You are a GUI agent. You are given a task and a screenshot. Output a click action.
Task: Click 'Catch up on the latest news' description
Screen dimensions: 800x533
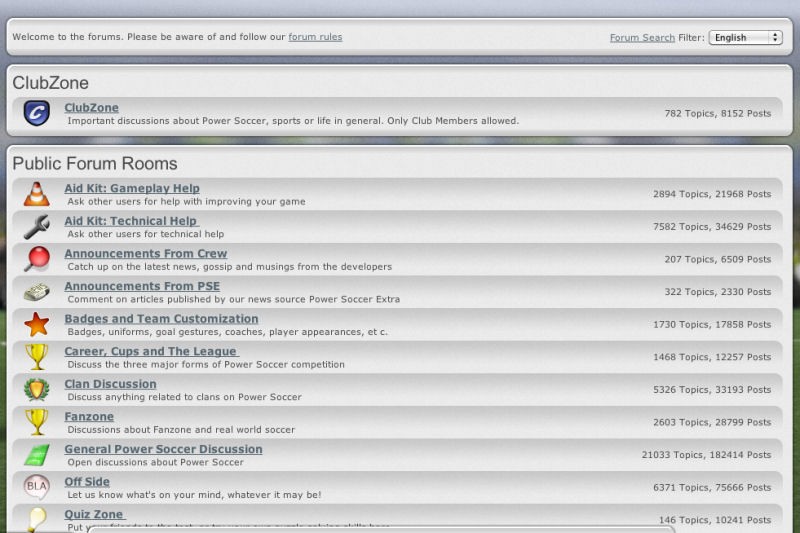(230, 267)
